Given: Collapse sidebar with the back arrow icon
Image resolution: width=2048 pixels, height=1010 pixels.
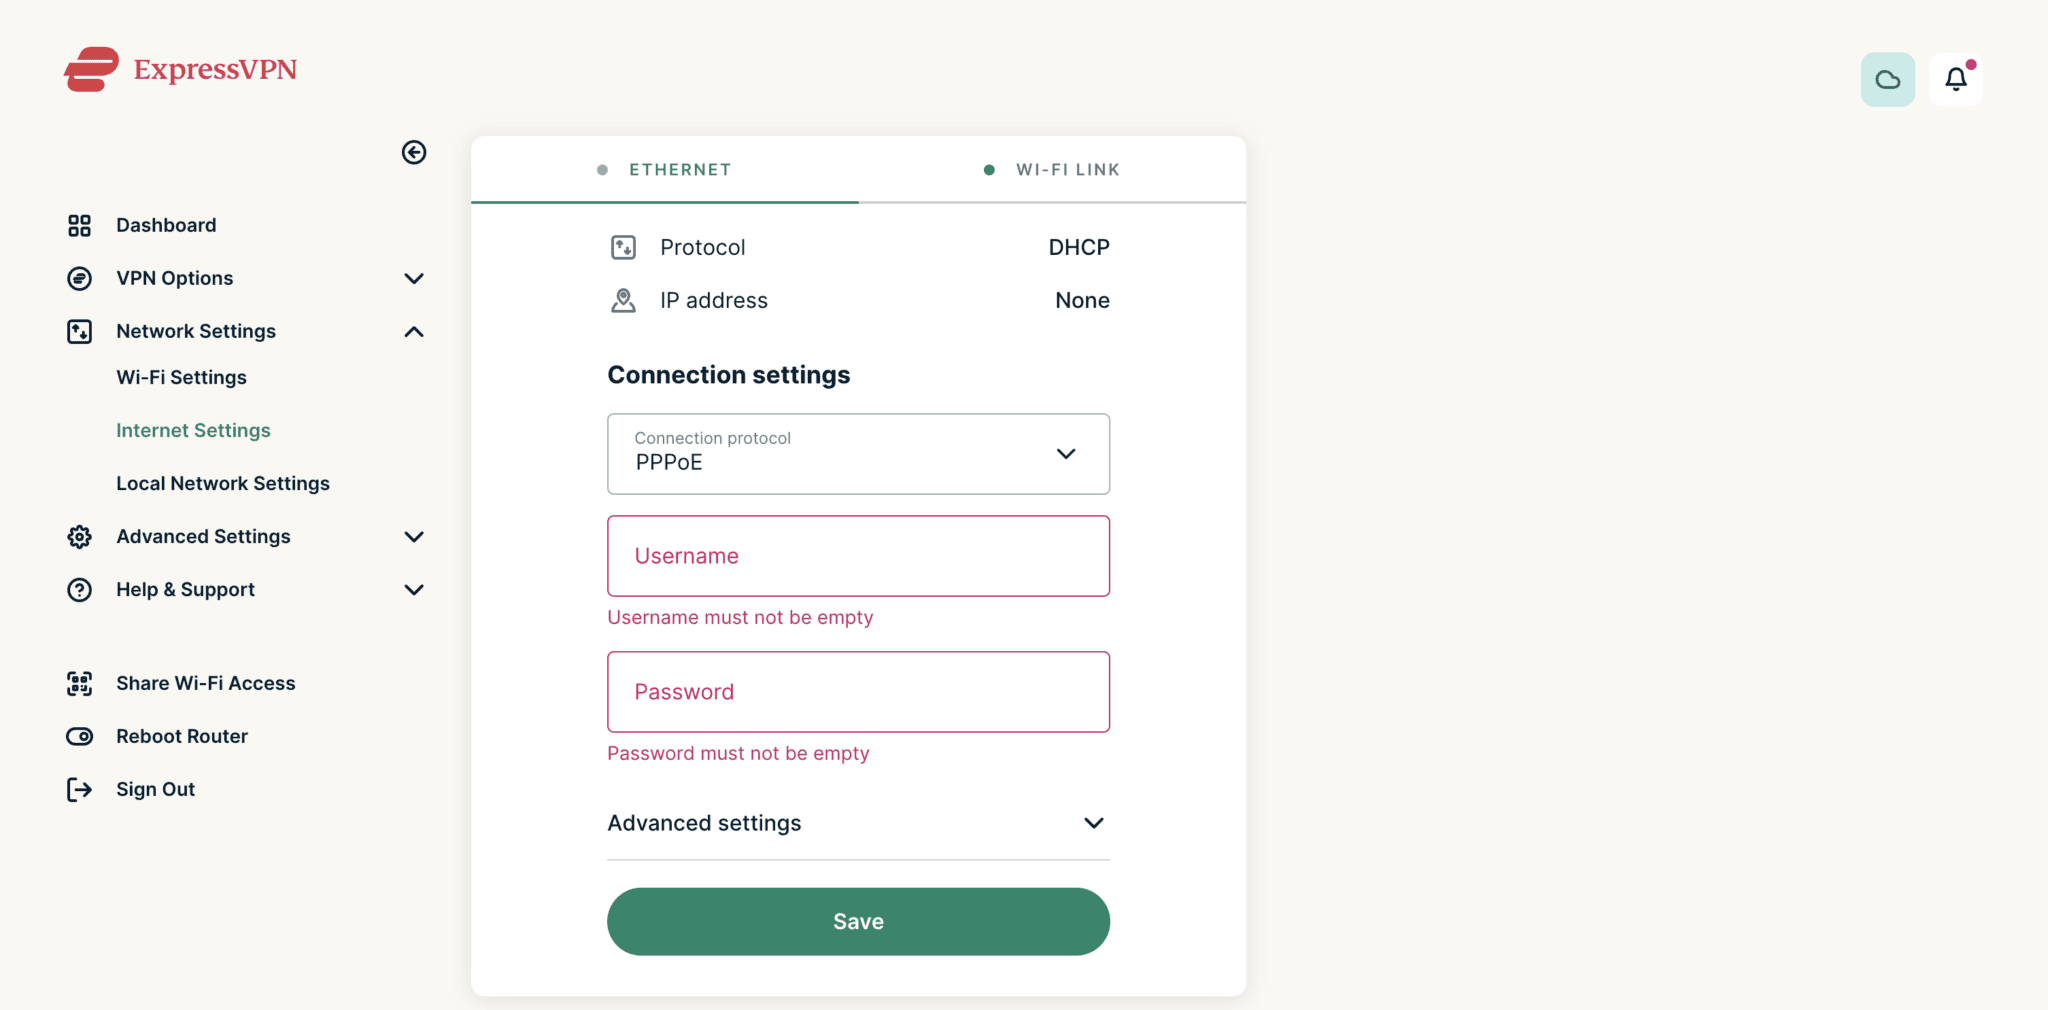Looking at the screenshot, I should click(414, 152).
